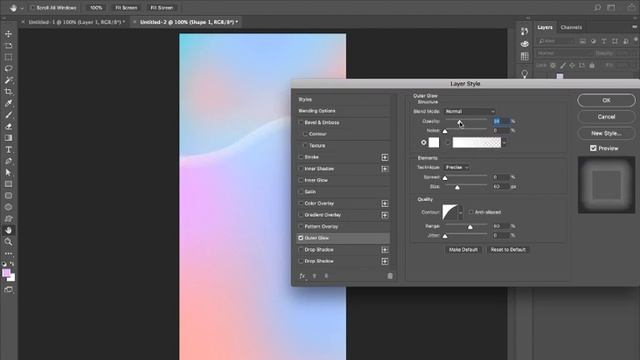The image size is (640, 360).
Task: Open the Technique Precise dropdown
Action: [x=456, y=167]
